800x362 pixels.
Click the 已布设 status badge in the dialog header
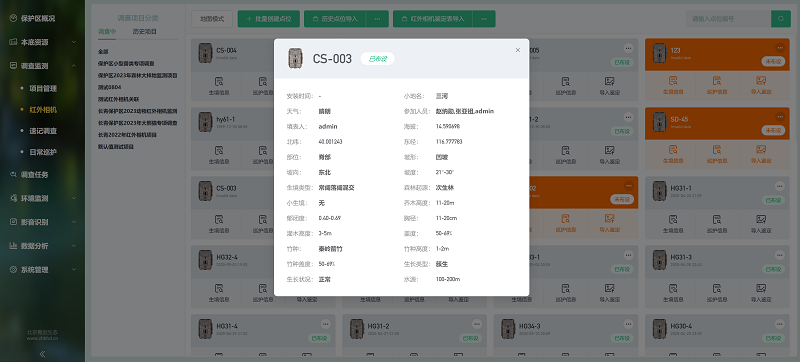[x=378, y=59]
